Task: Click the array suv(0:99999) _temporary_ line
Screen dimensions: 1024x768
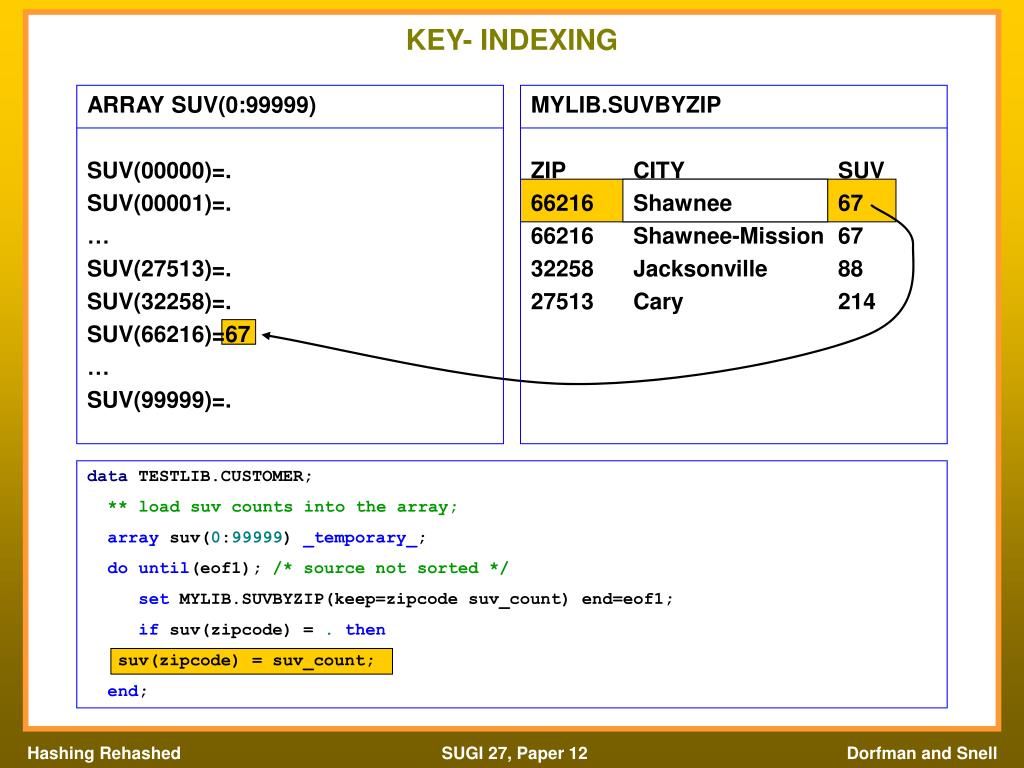Action: pyautogui.click(x=266, y=537)
